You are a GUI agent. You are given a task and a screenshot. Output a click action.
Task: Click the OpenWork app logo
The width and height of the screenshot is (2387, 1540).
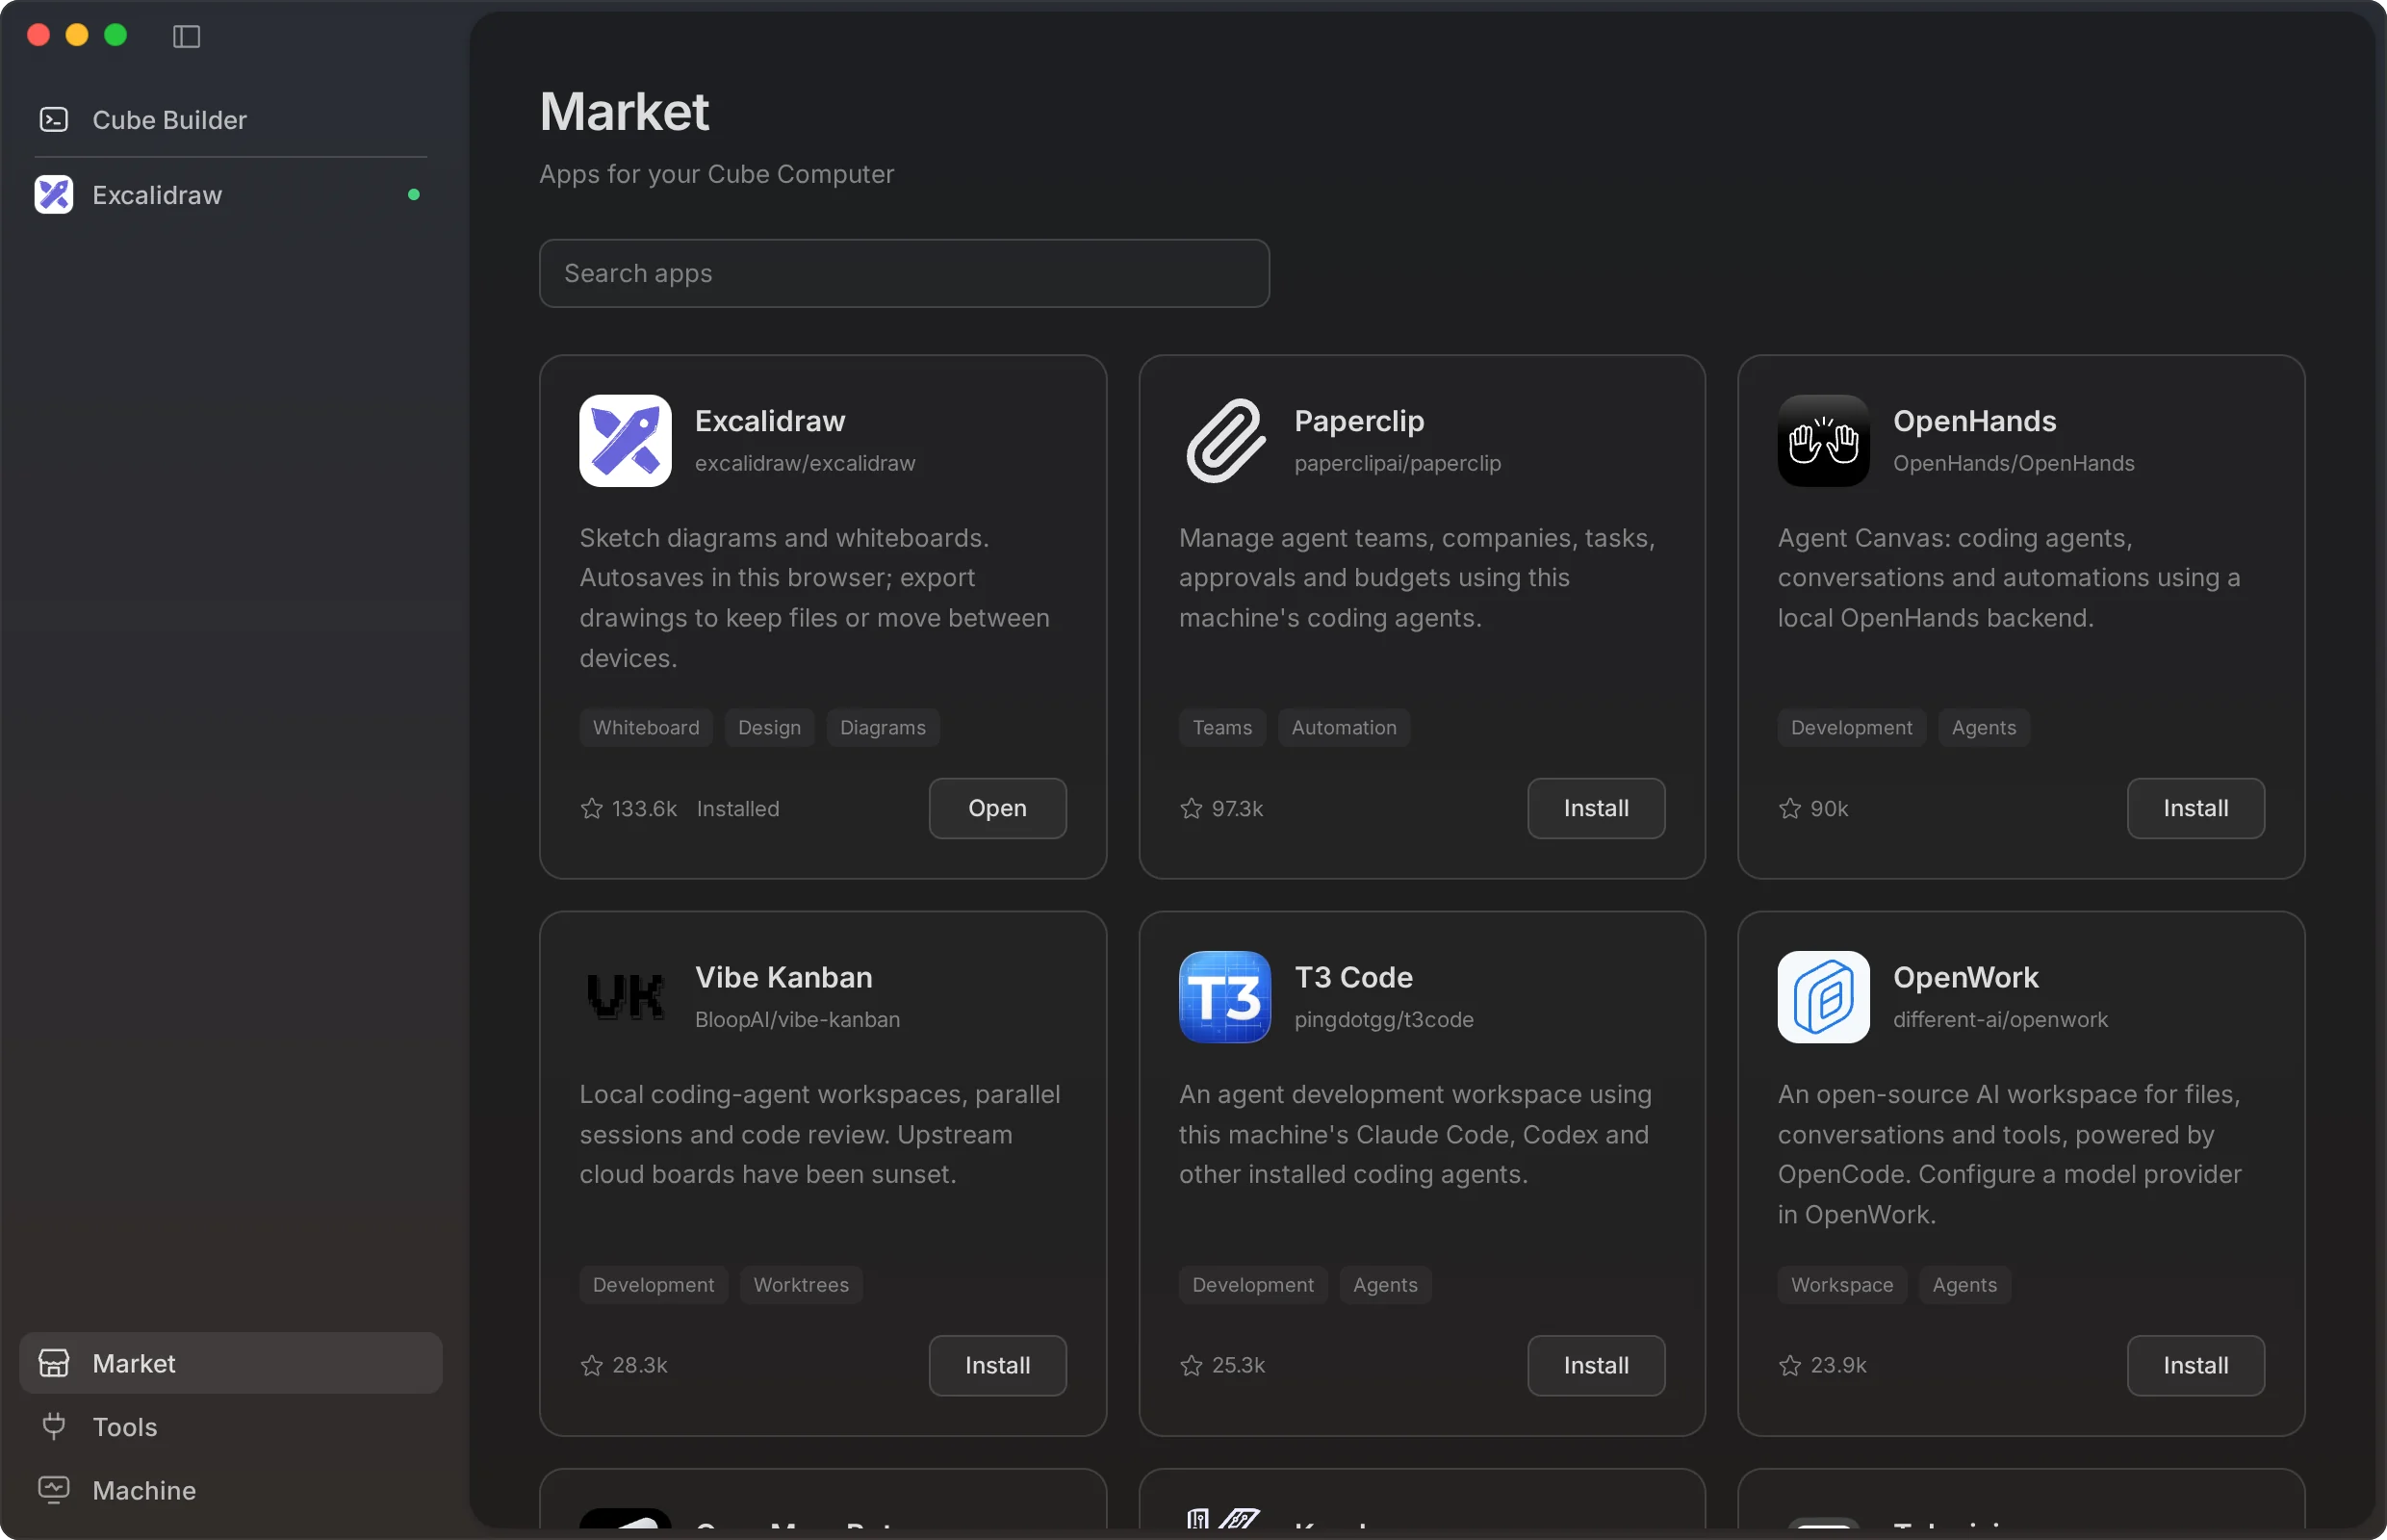click(x=1823, y=997)
